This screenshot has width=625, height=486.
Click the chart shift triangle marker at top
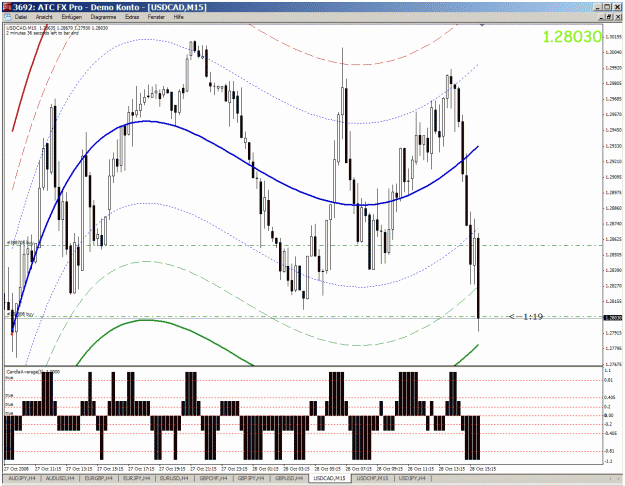point(482,25)
